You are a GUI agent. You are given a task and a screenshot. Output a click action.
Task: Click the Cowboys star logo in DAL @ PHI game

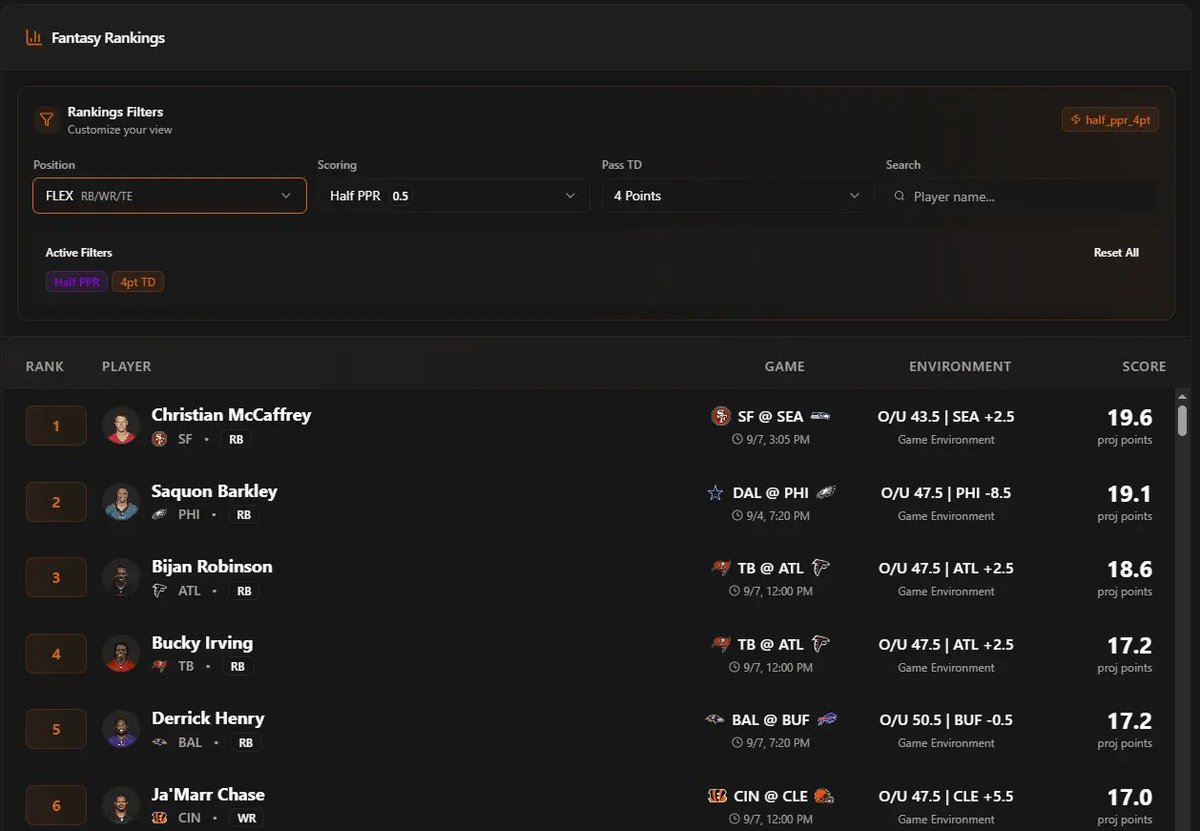tap(715, 493)
